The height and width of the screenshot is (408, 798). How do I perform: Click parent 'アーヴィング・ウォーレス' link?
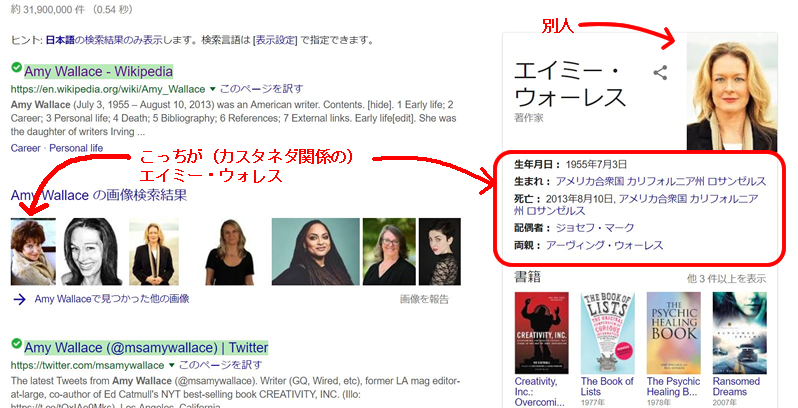605,245
